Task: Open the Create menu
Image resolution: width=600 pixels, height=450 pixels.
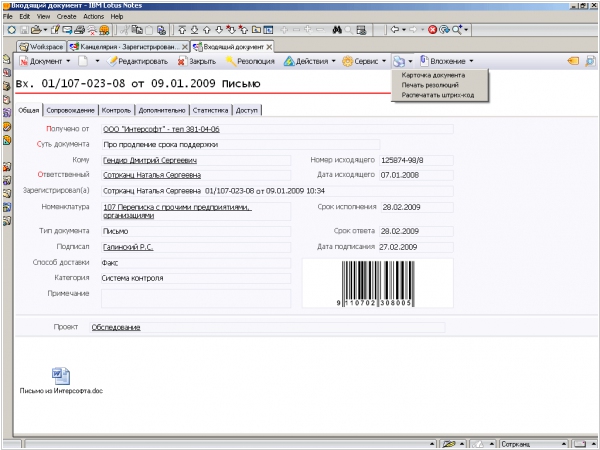Action: 67,16
